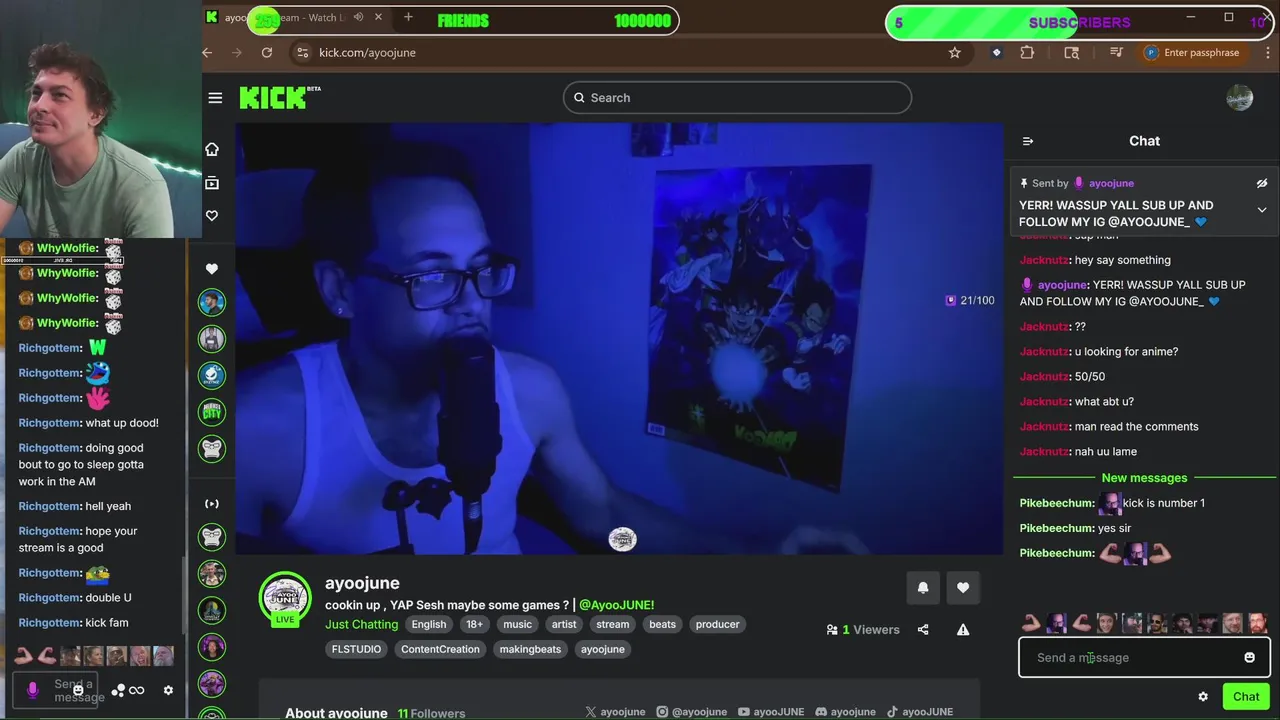Open the Browse icon in sidebar
The width and height of the screenshot is (1280, 720).
pyautogui.click(x=212, y=183)
